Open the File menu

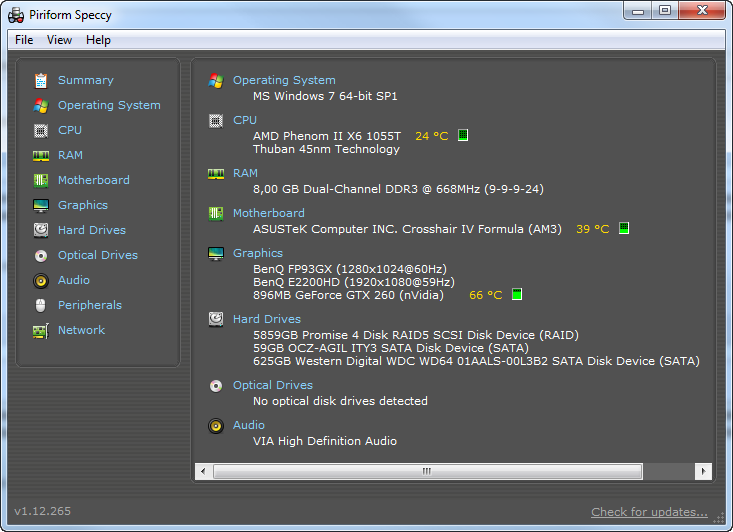tap(24, 40)
